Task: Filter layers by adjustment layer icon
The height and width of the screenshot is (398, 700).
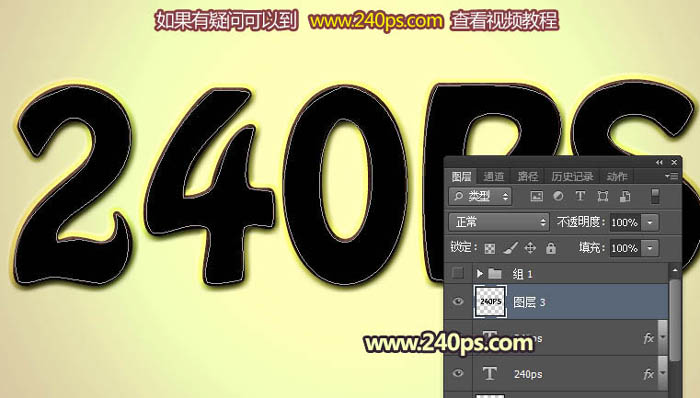Action: [558, 196]
